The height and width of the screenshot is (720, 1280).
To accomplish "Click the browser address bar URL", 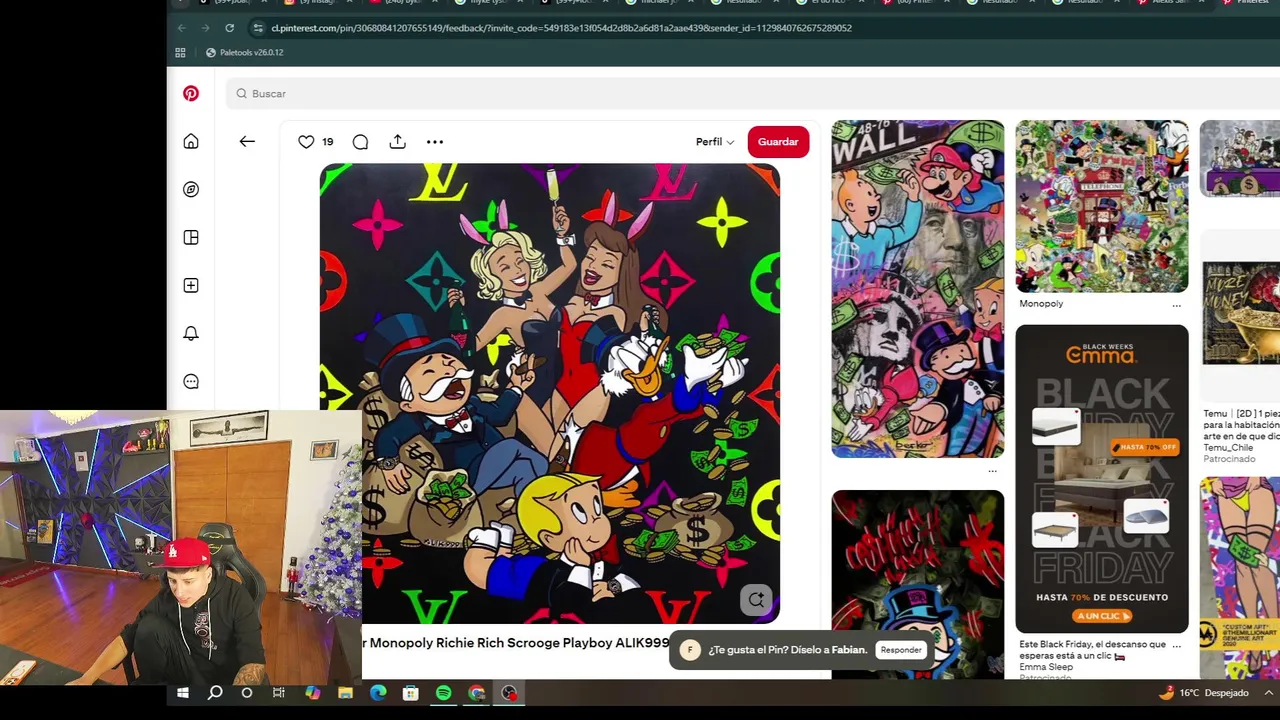I will coord(561,28).
